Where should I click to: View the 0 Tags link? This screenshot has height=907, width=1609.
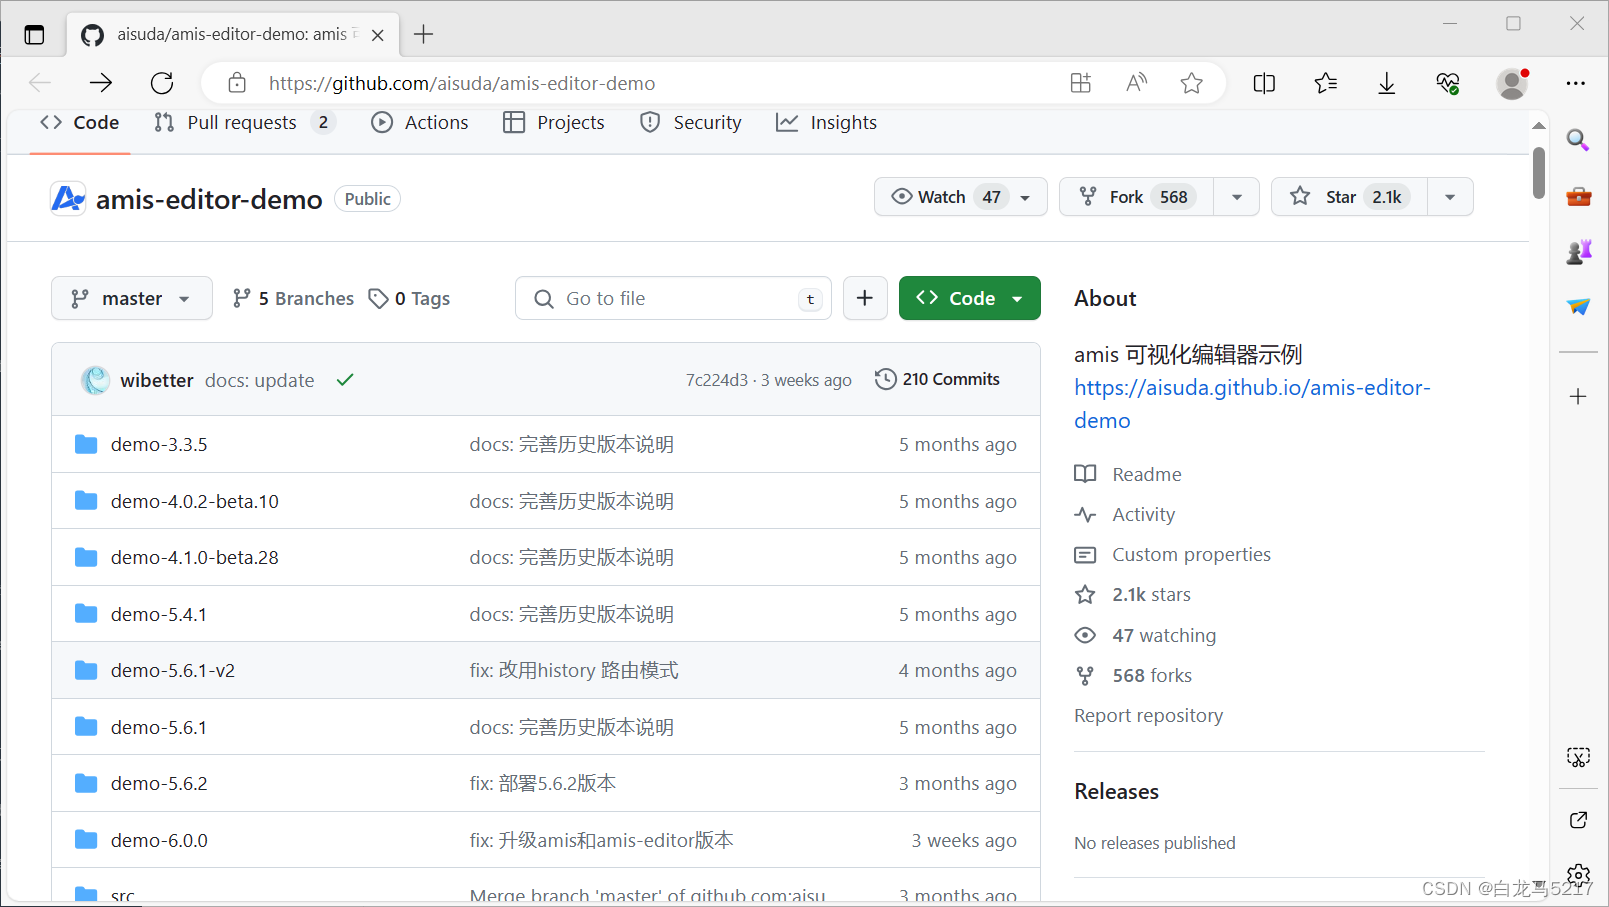coord(410,298)
